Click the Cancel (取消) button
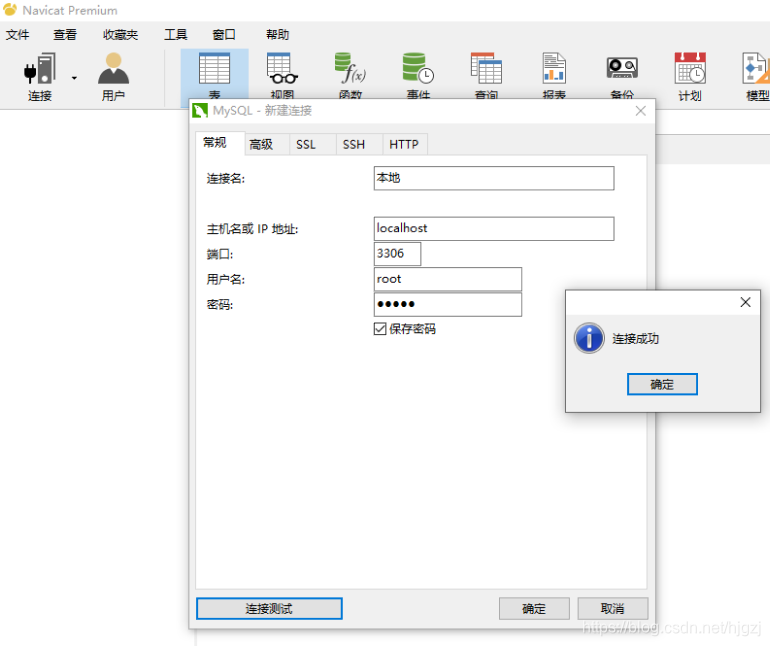 pos(613,609)
